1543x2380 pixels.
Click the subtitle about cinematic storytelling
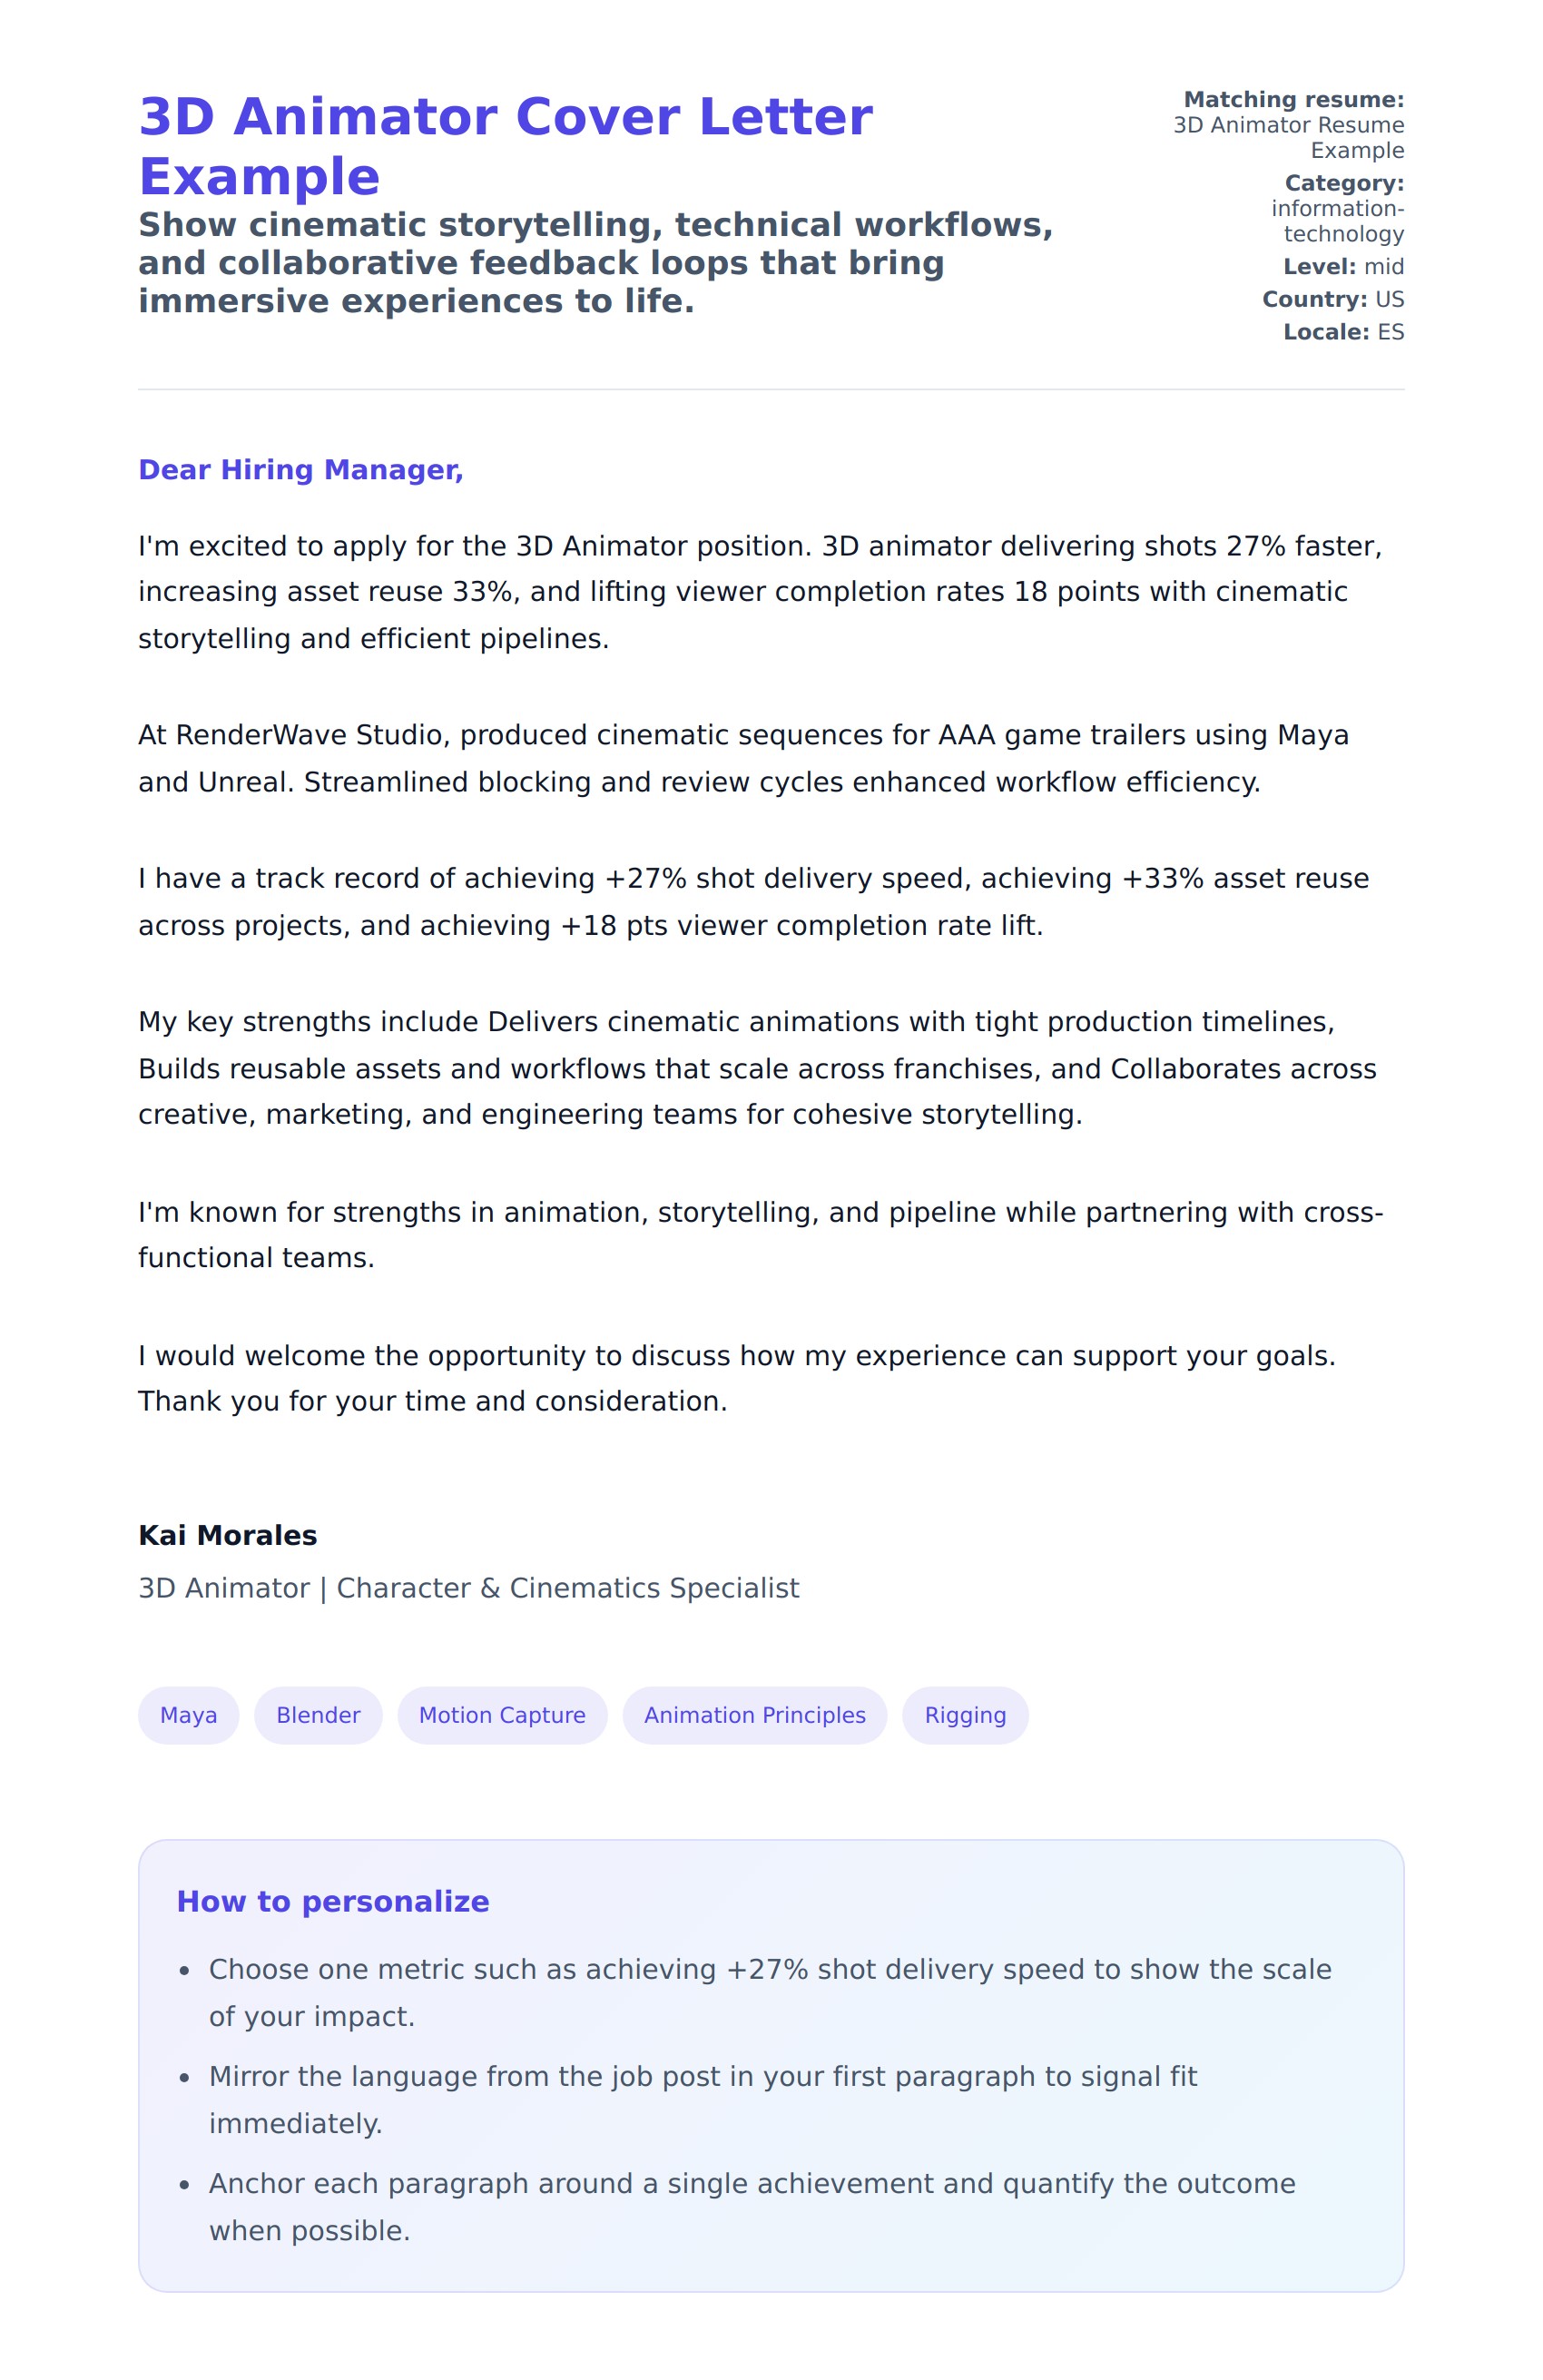click(595, 263)
